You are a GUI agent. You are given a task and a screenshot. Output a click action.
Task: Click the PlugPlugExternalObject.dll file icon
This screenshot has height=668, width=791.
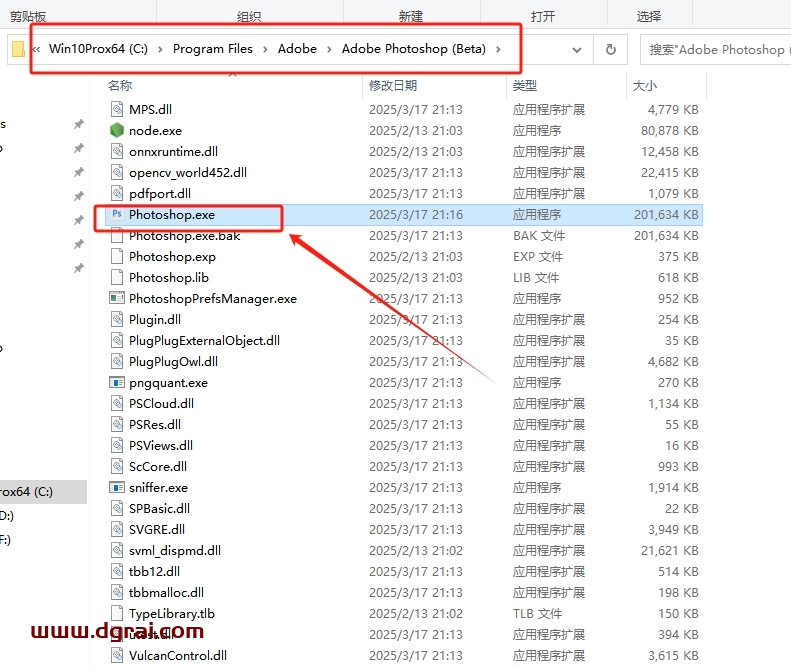pyautogui.click(x=117, y=340)
